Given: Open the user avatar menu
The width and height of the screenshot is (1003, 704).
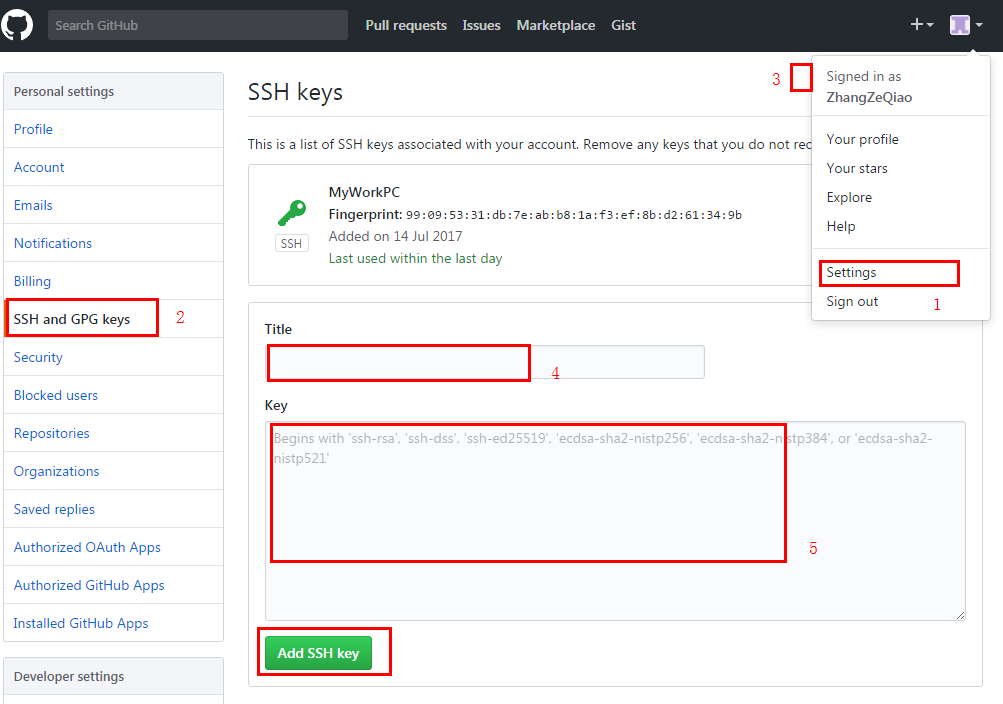Looking at the screenshot, I should point(966,25).
